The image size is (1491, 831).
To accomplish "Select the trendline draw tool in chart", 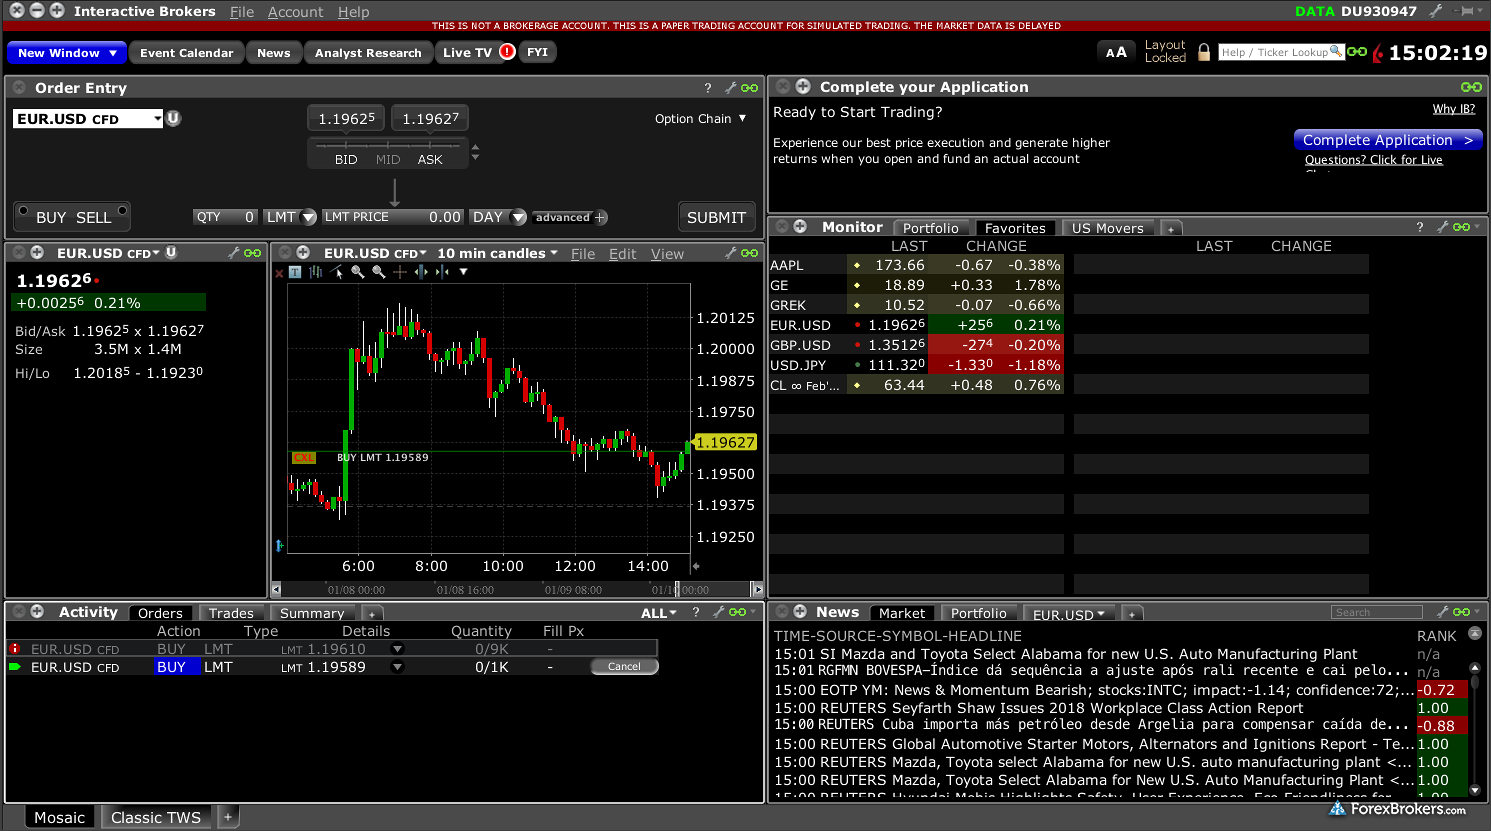I will [x=336, y=272].
